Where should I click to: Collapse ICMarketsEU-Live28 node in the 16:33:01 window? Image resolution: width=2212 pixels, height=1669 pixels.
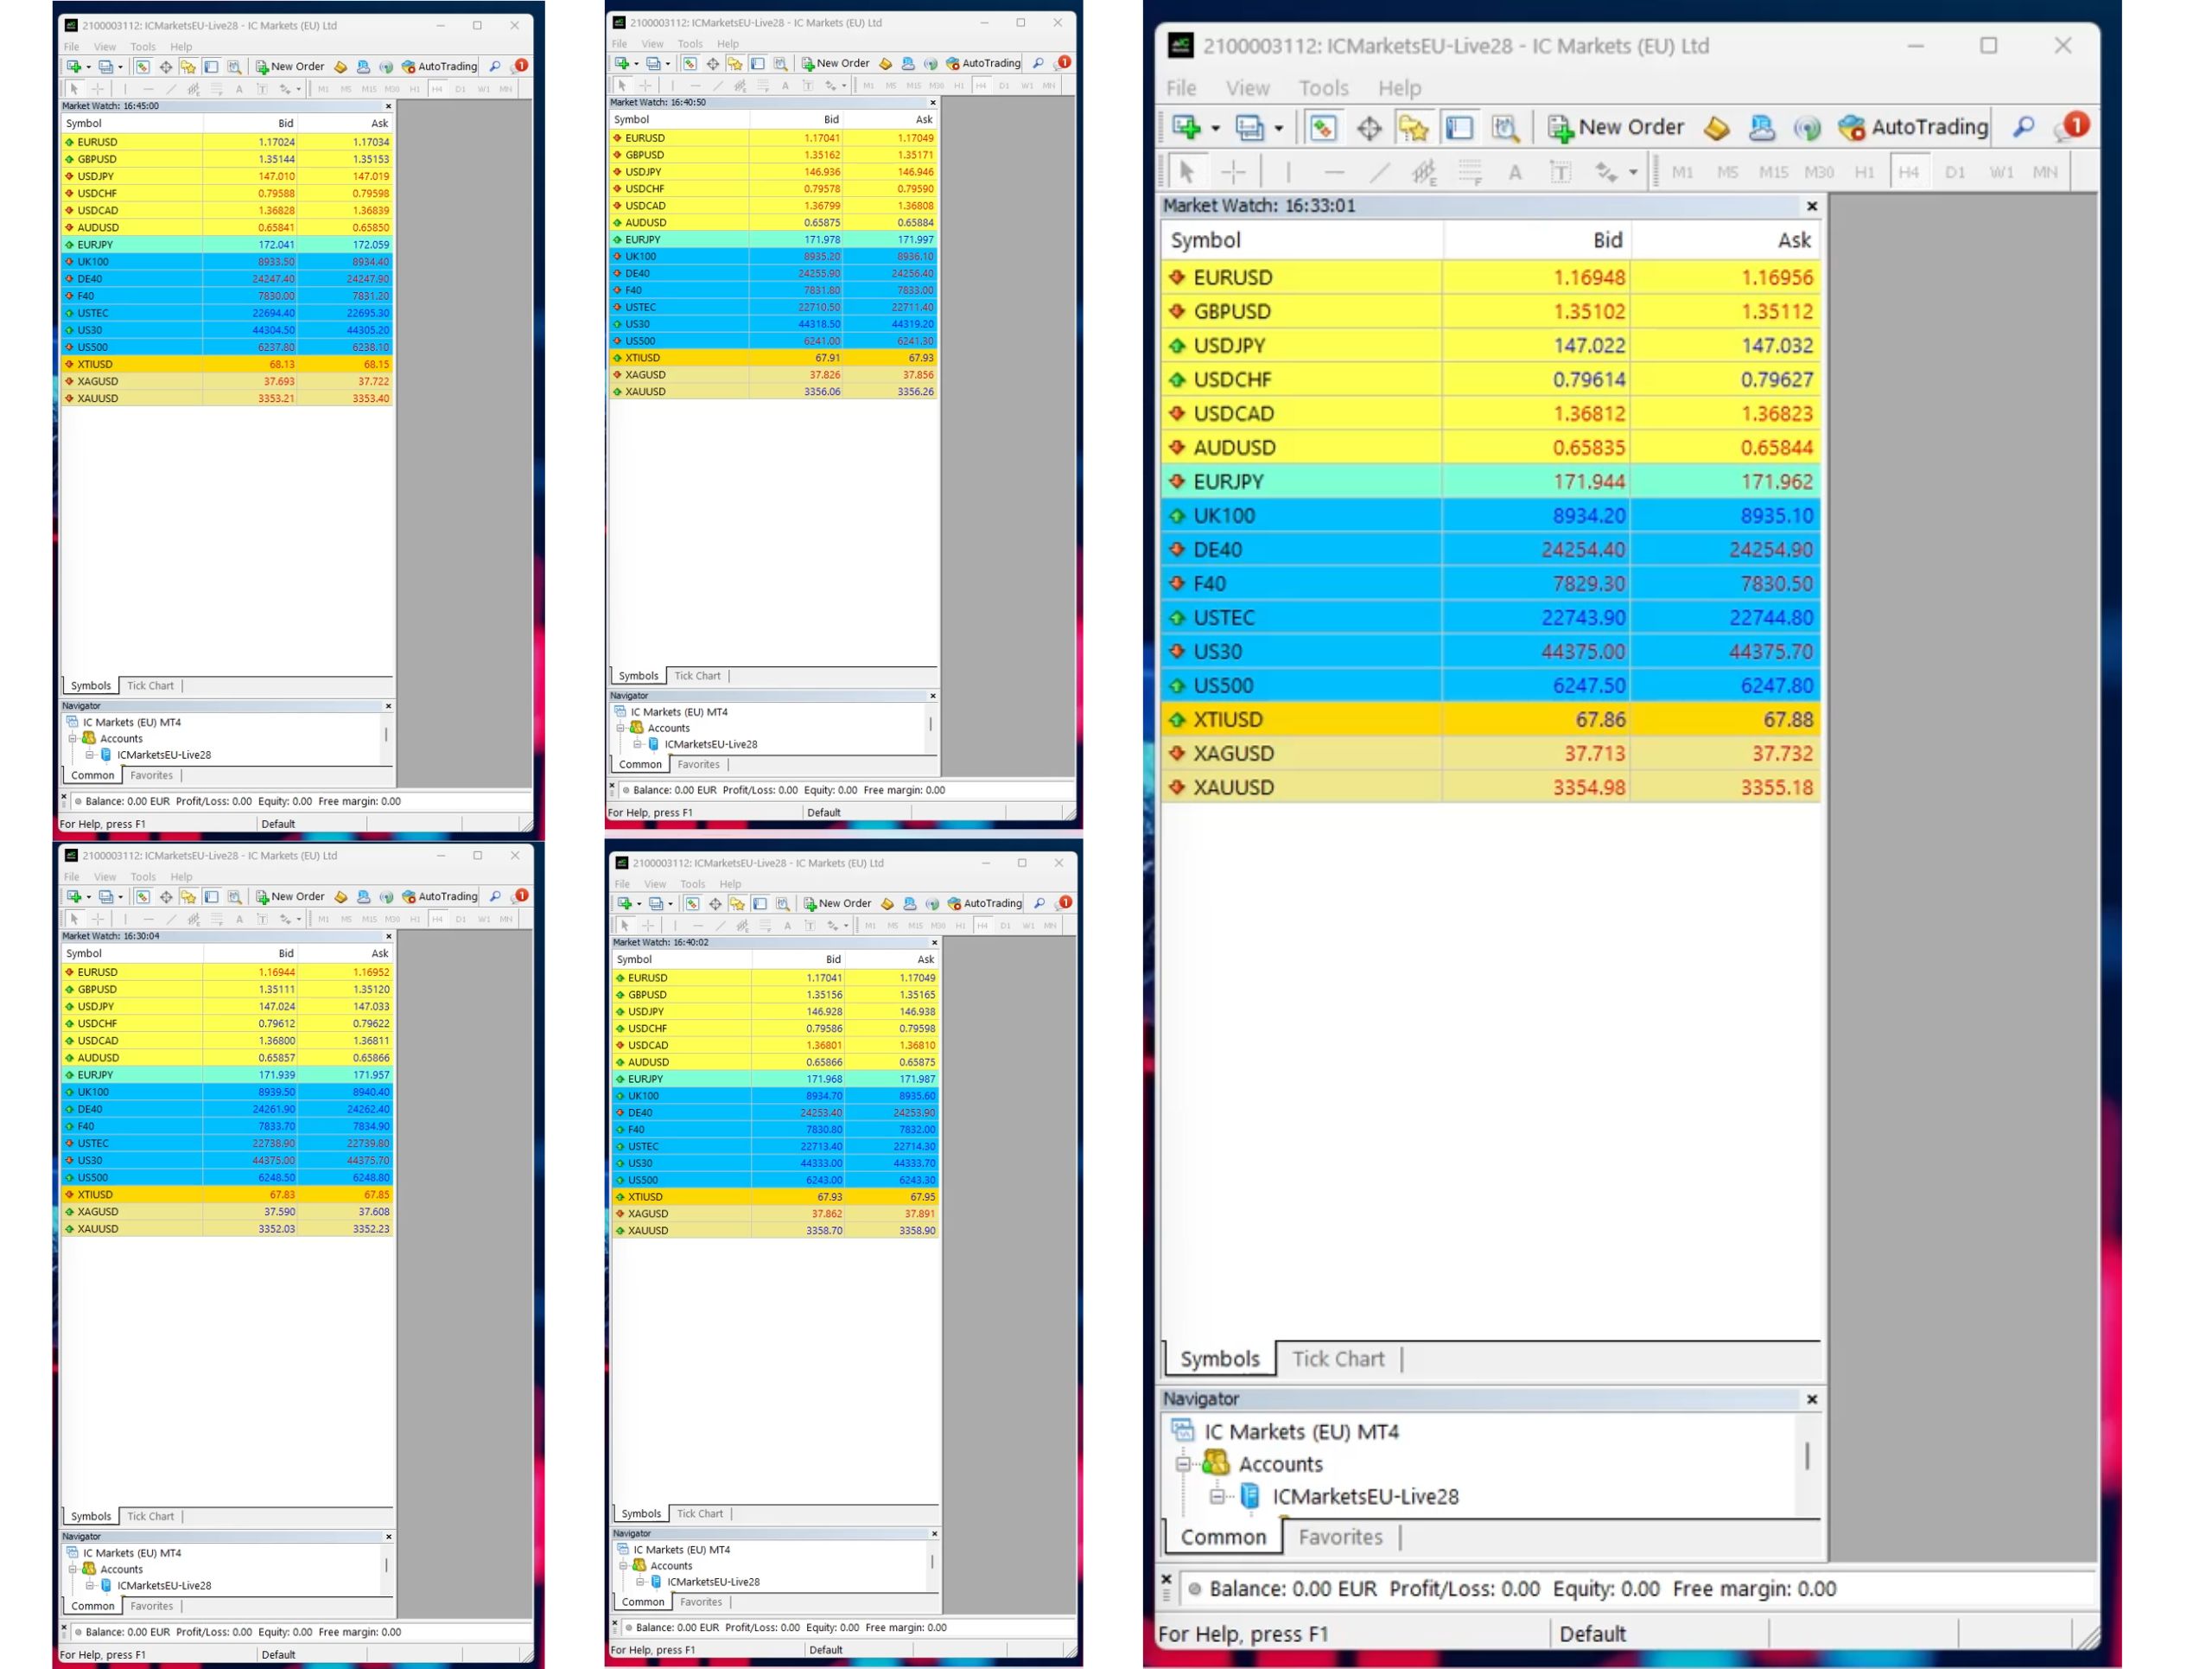pyautogui.click(x=1217, y=1497)
